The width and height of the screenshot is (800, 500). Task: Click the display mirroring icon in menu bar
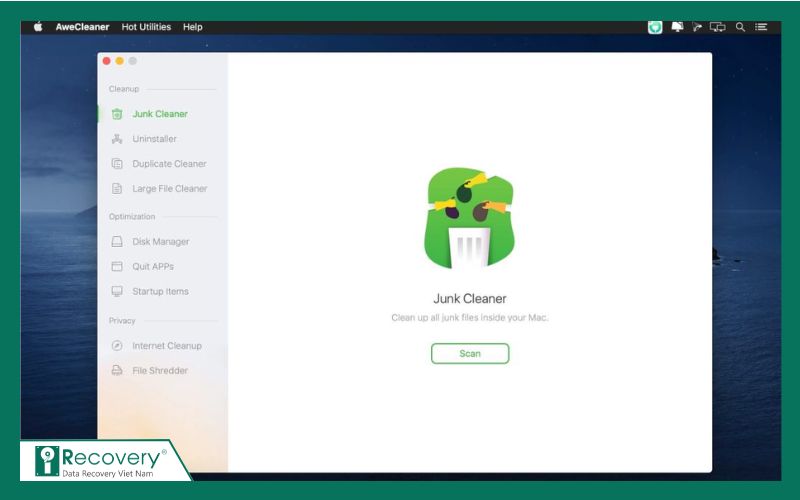(717, 27)
